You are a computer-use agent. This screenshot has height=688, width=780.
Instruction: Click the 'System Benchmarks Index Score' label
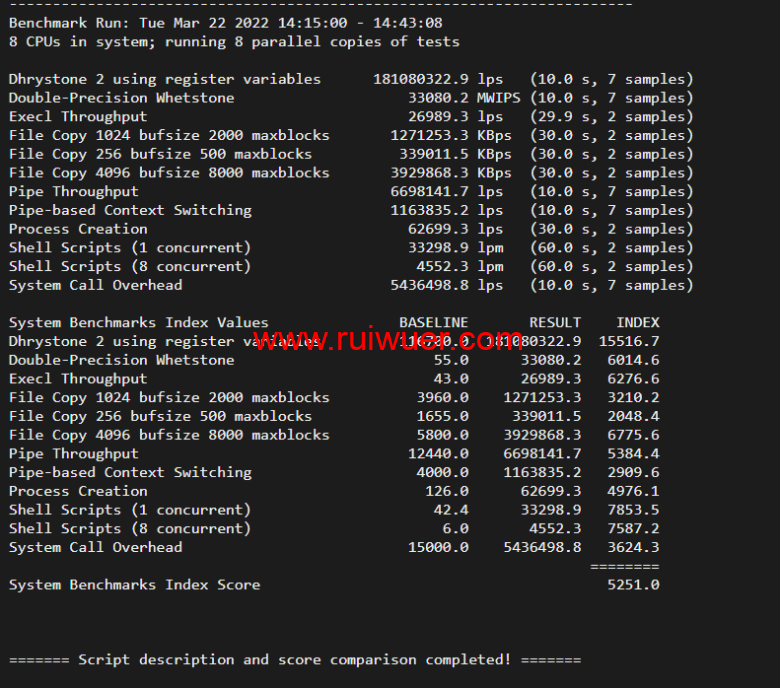[x=134, y=585]
